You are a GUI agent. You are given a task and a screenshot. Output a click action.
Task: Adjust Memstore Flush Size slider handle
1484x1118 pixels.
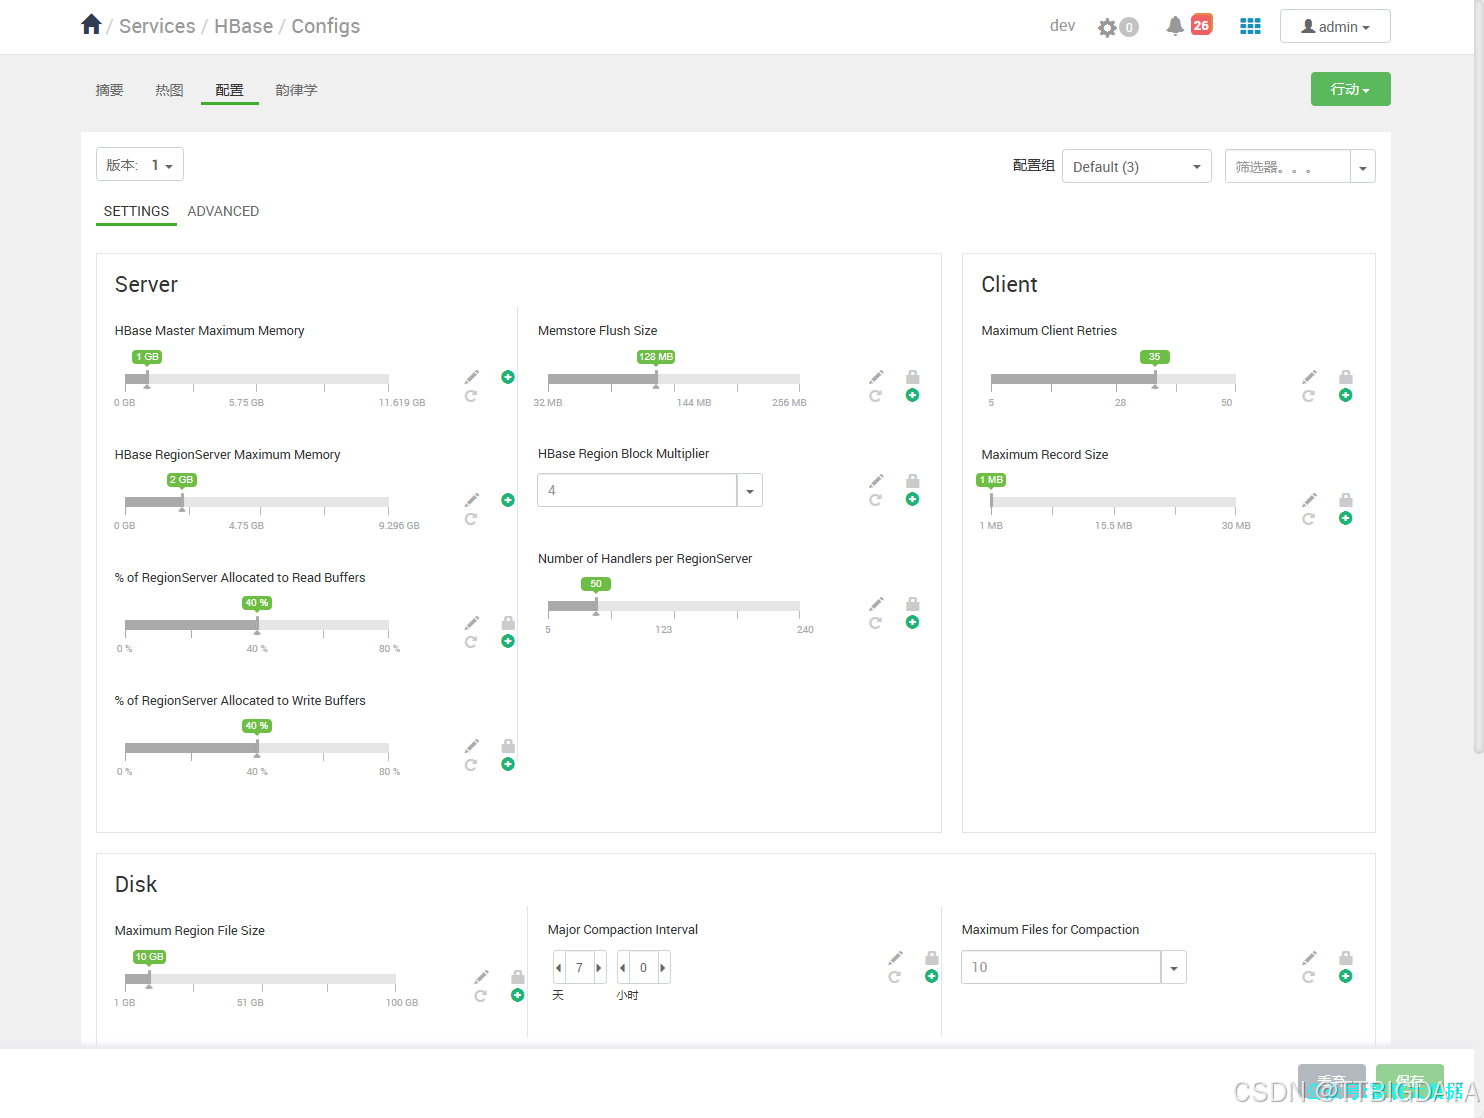(656, 379)
